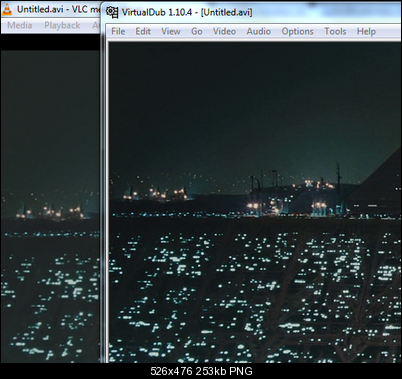The height and width of the screenshot is (379, 402).
Task: Select the Go menu
Action: click(x=197, y=31)
